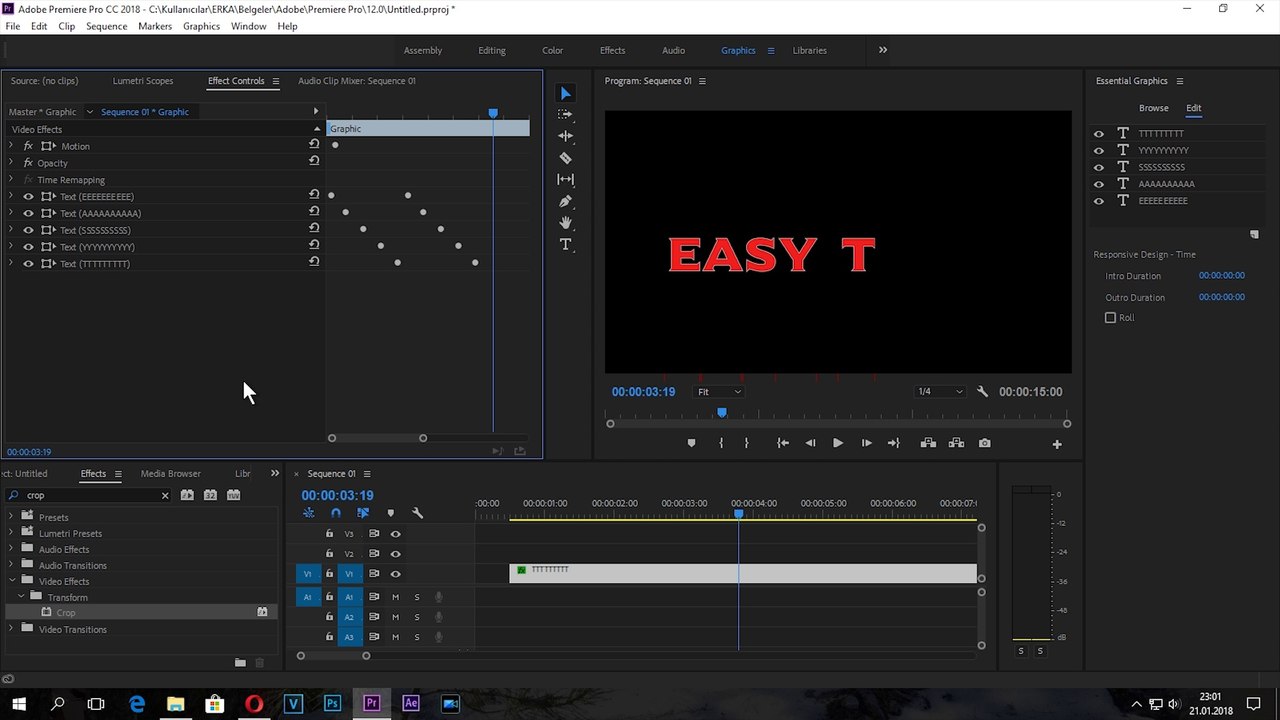Screen dimensions: 1280x720
Task: Open the program monitor settings wrench
Action: point(982,392)
